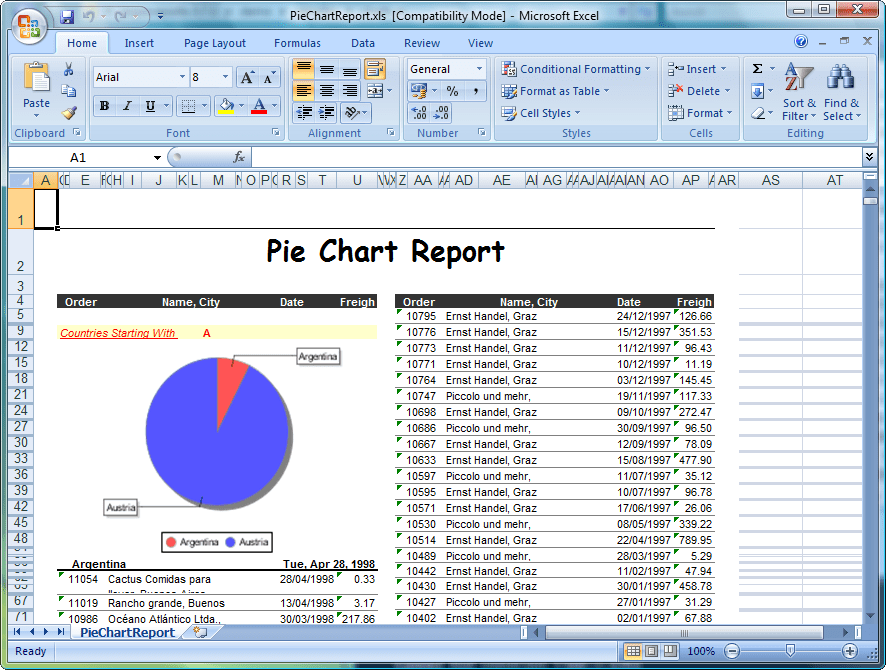Image resolution: width=886 pixels, height=670 pixels.
Task: Apply the red Font Color
Action: coord(259,106)
